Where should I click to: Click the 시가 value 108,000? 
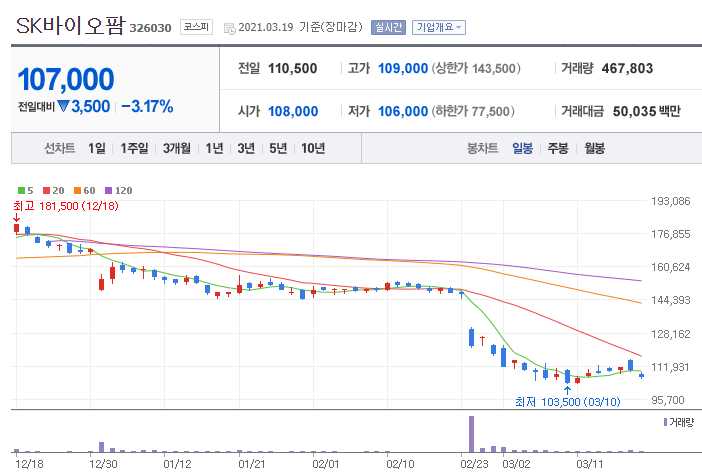(x=293, y=111)
